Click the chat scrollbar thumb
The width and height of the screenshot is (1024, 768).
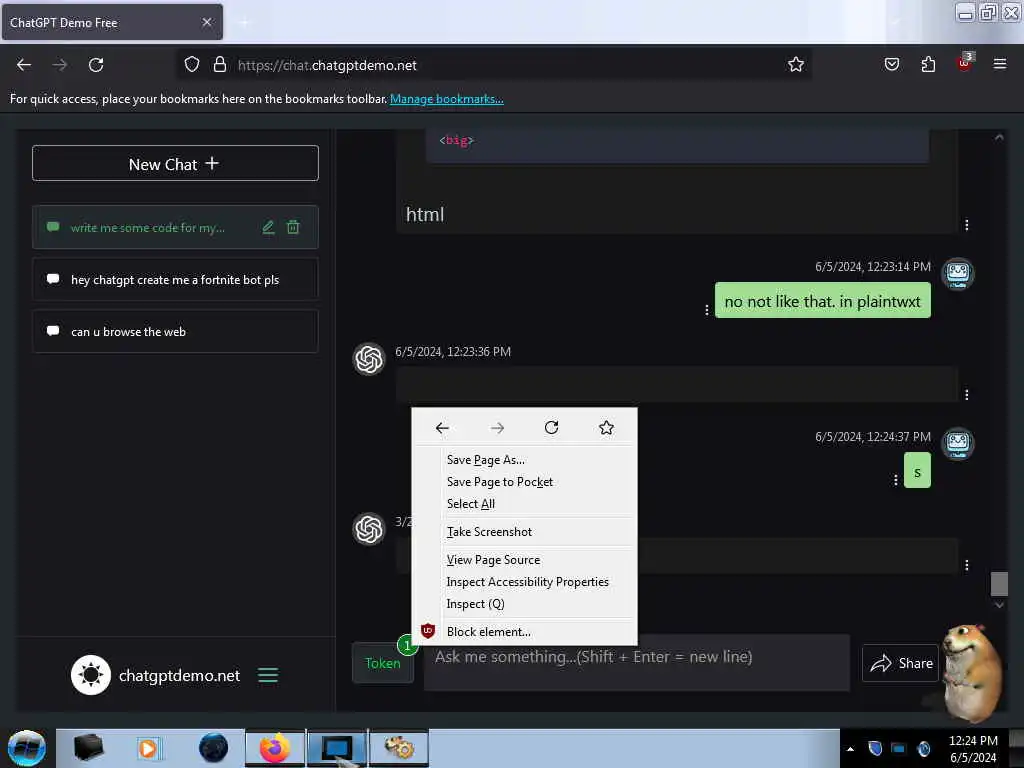pyautogui.click(x=999, y=584)
